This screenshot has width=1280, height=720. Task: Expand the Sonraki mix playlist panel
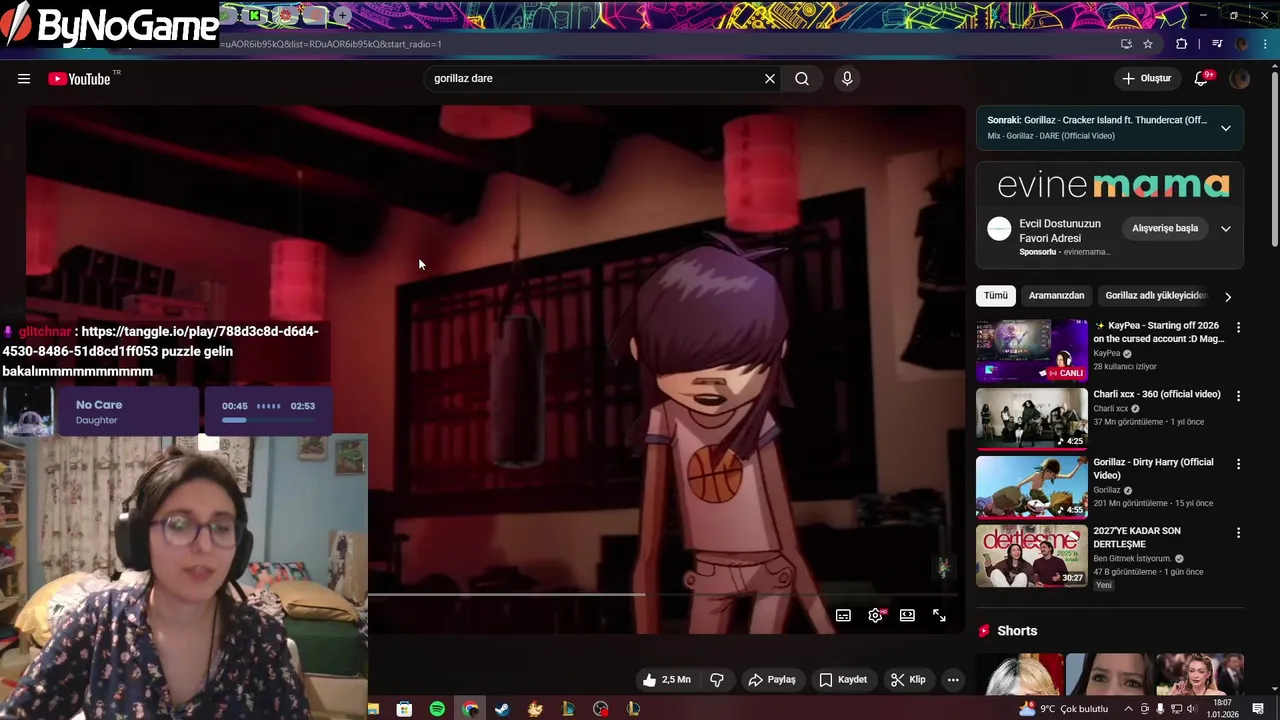(x=1225, y=128)
